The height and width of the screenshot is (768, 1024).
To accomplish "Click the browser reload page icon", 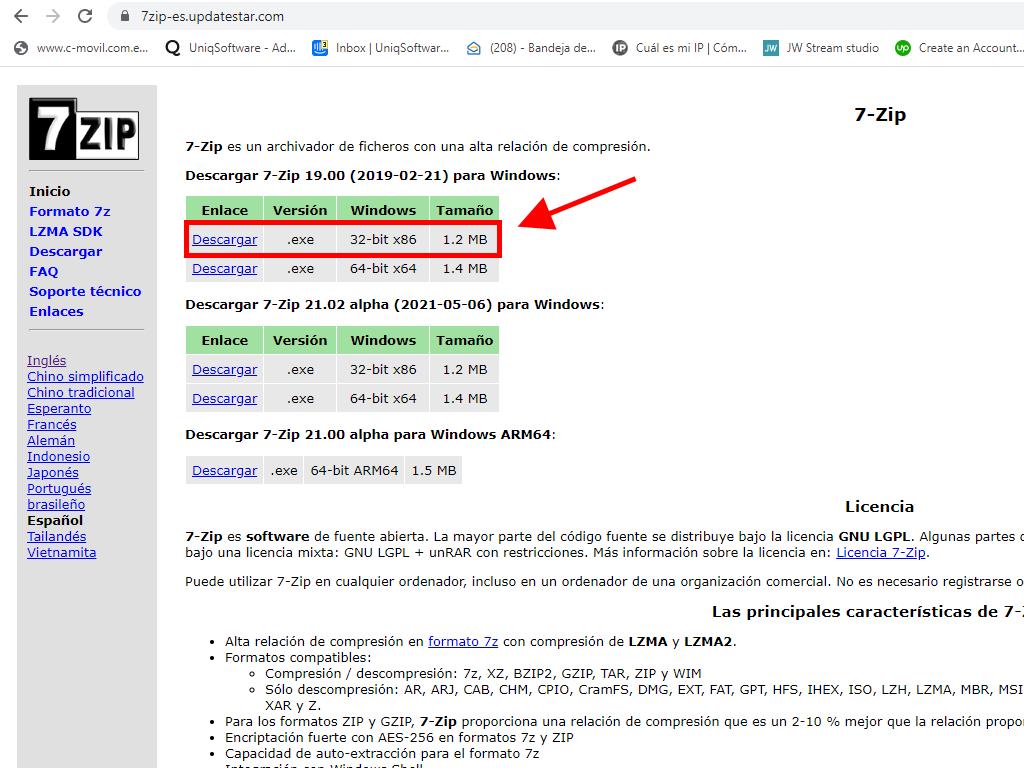I will 85,16.
